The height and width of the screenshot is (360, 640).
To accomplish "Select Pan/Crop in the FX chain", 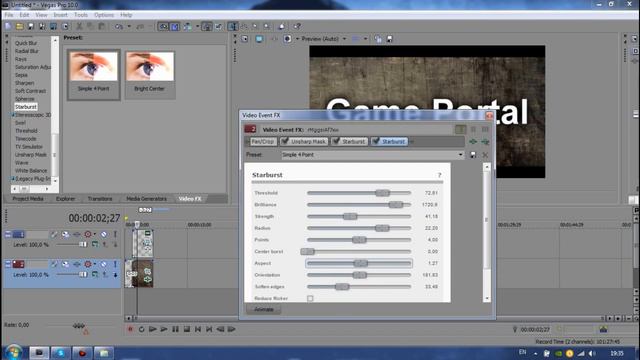I will (x=262, y=141).
